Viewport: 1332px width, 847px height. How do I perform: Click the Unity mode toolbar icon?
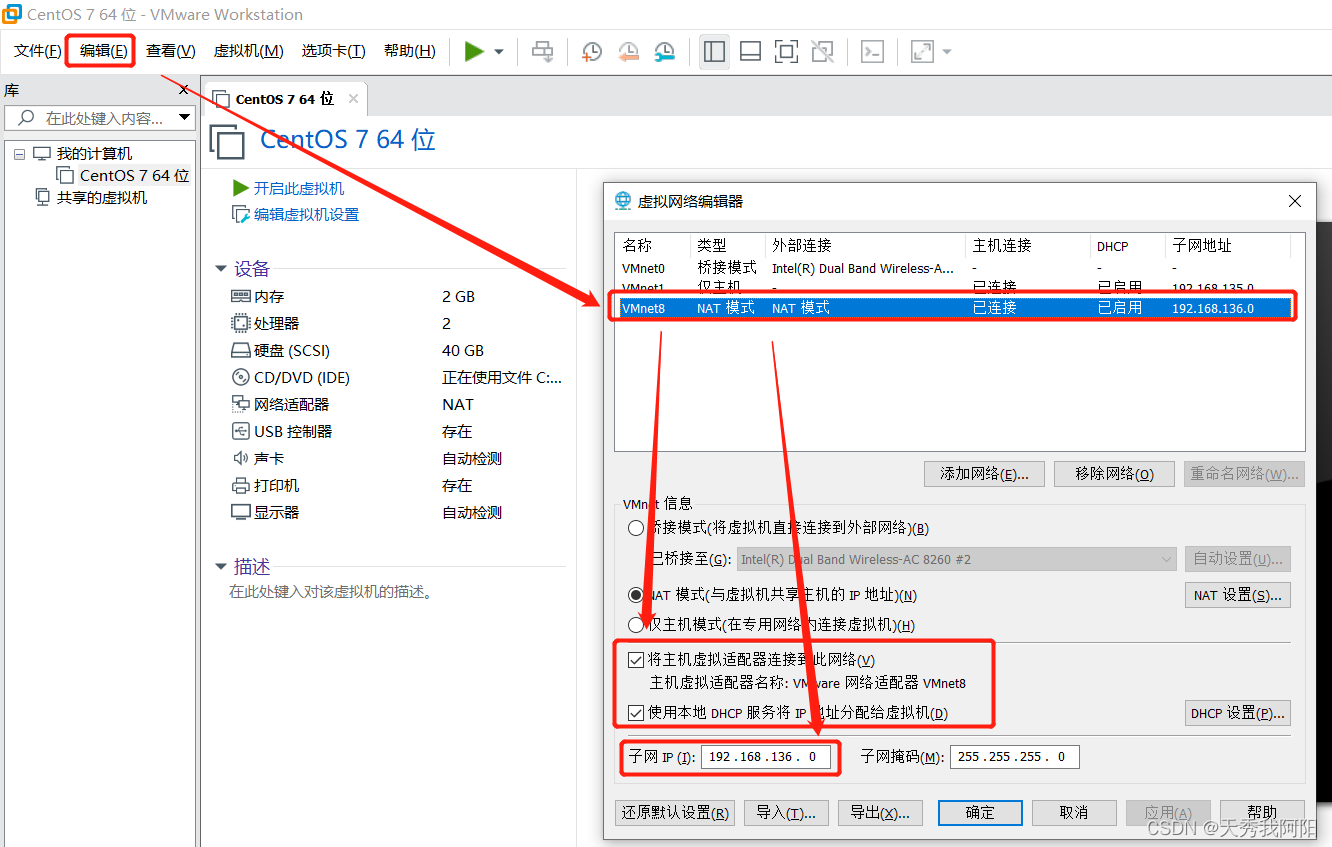822,51
